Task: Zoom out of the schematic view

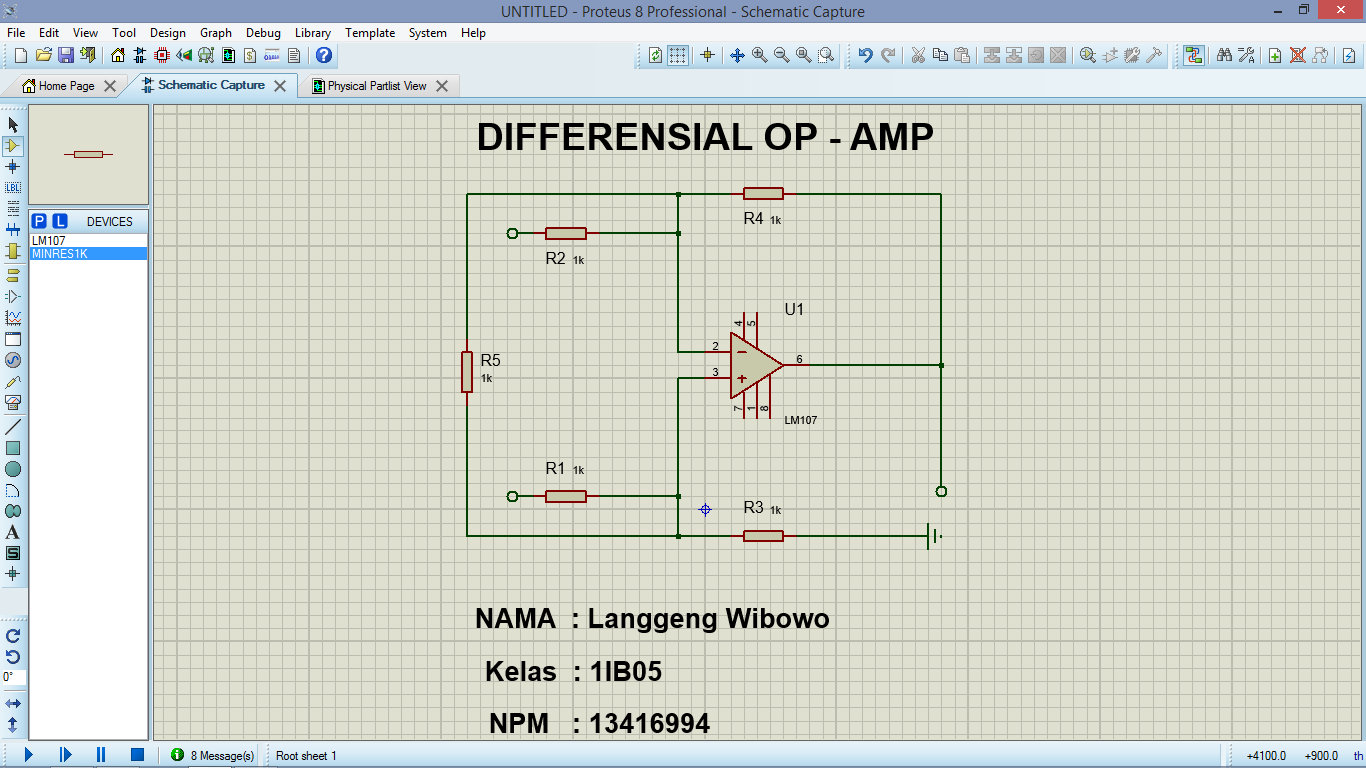Action: pyautogui.click(x=779, y=56)
